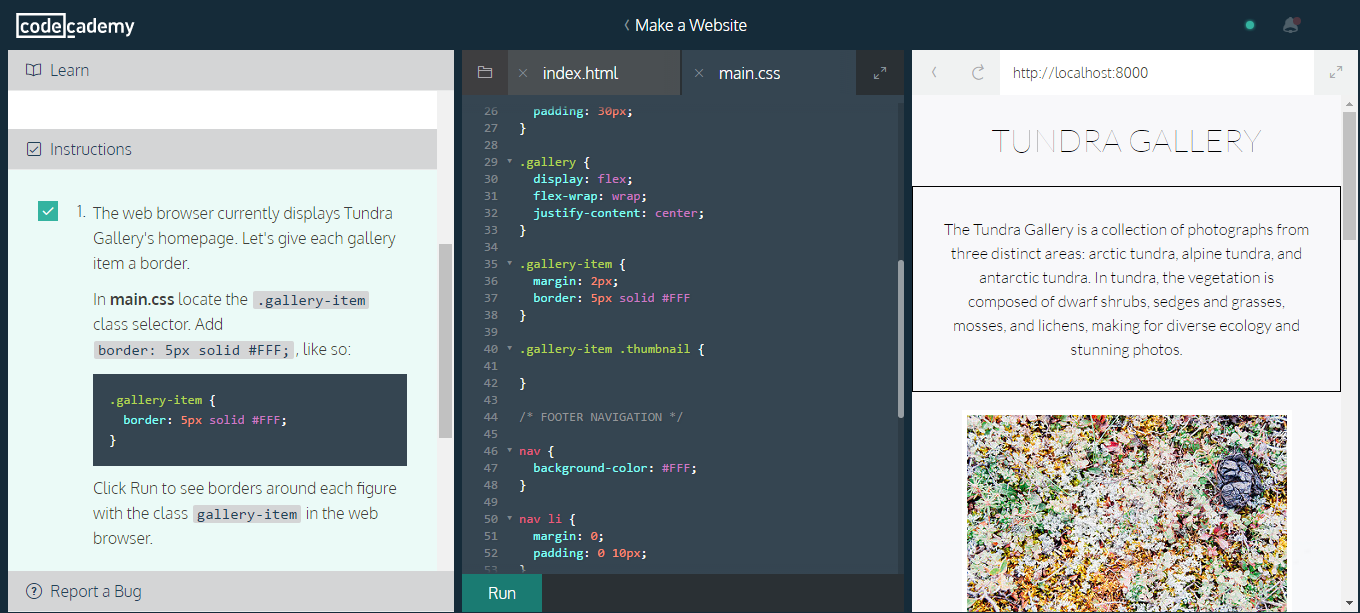Viewport: 1360px width, 613px height.
Task: Collapse the .gallery rule fold arrow
Action: click(x=509, y=162)
